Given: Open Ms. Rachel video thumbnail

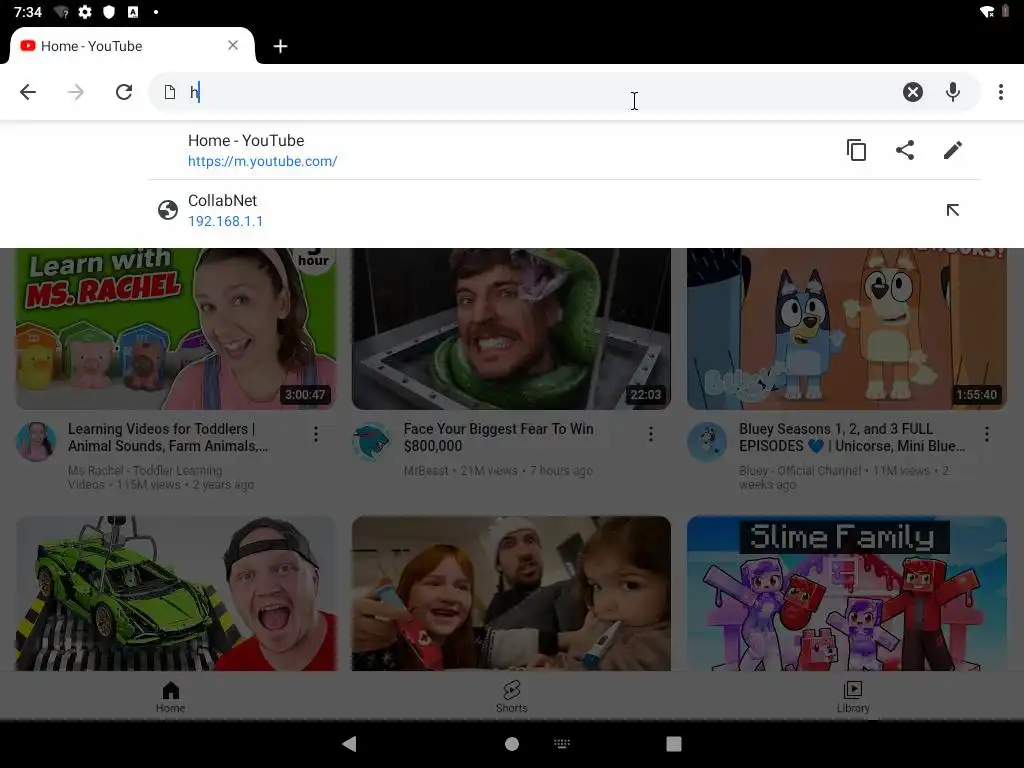Looking at the screenshot, I should 176,328.
